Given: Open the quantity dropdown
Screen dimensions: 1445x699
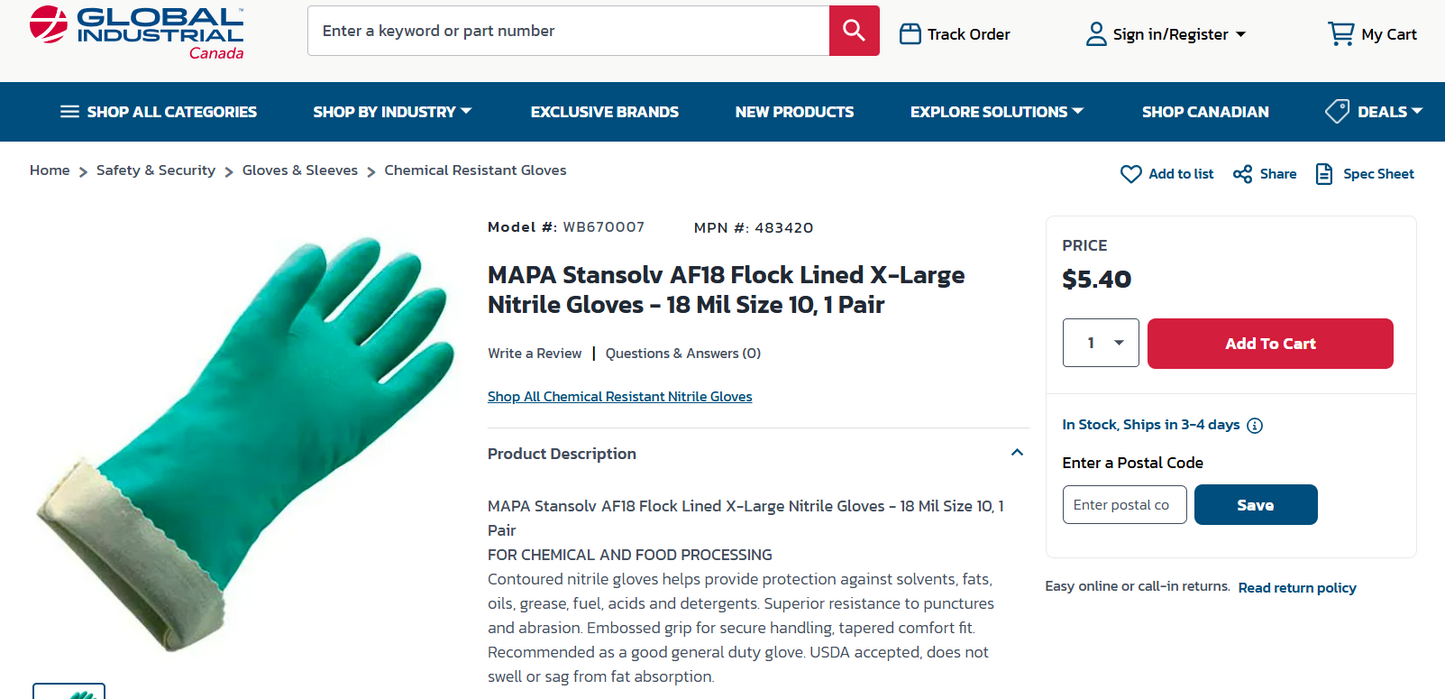Looking at the screenshot, I should pos(1100,342).
